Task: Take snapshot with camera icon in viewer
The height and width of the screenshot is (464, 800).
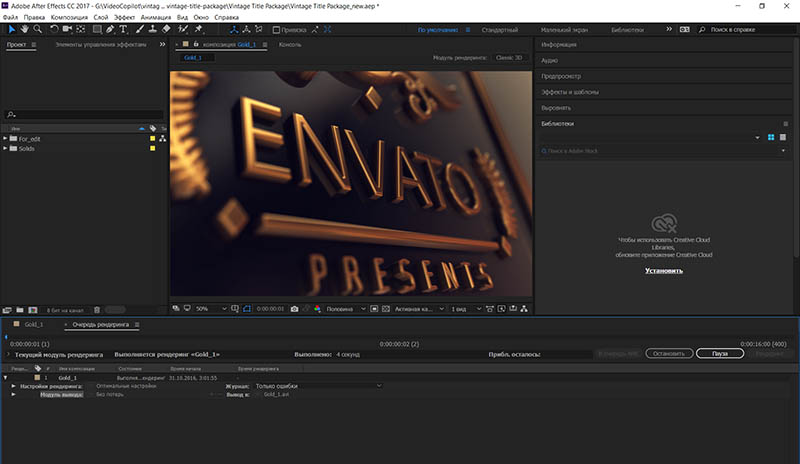Action: (x=294, y=309)
